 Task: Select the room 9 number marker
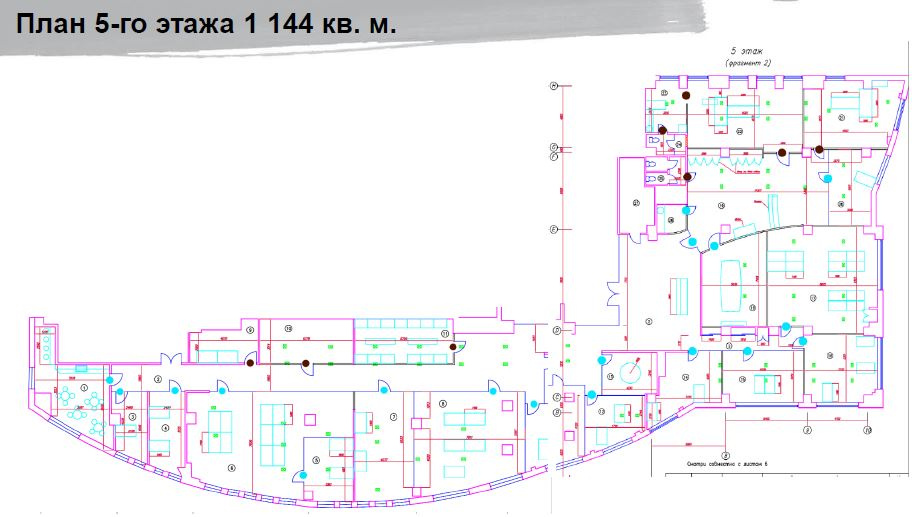click(251, 328)
